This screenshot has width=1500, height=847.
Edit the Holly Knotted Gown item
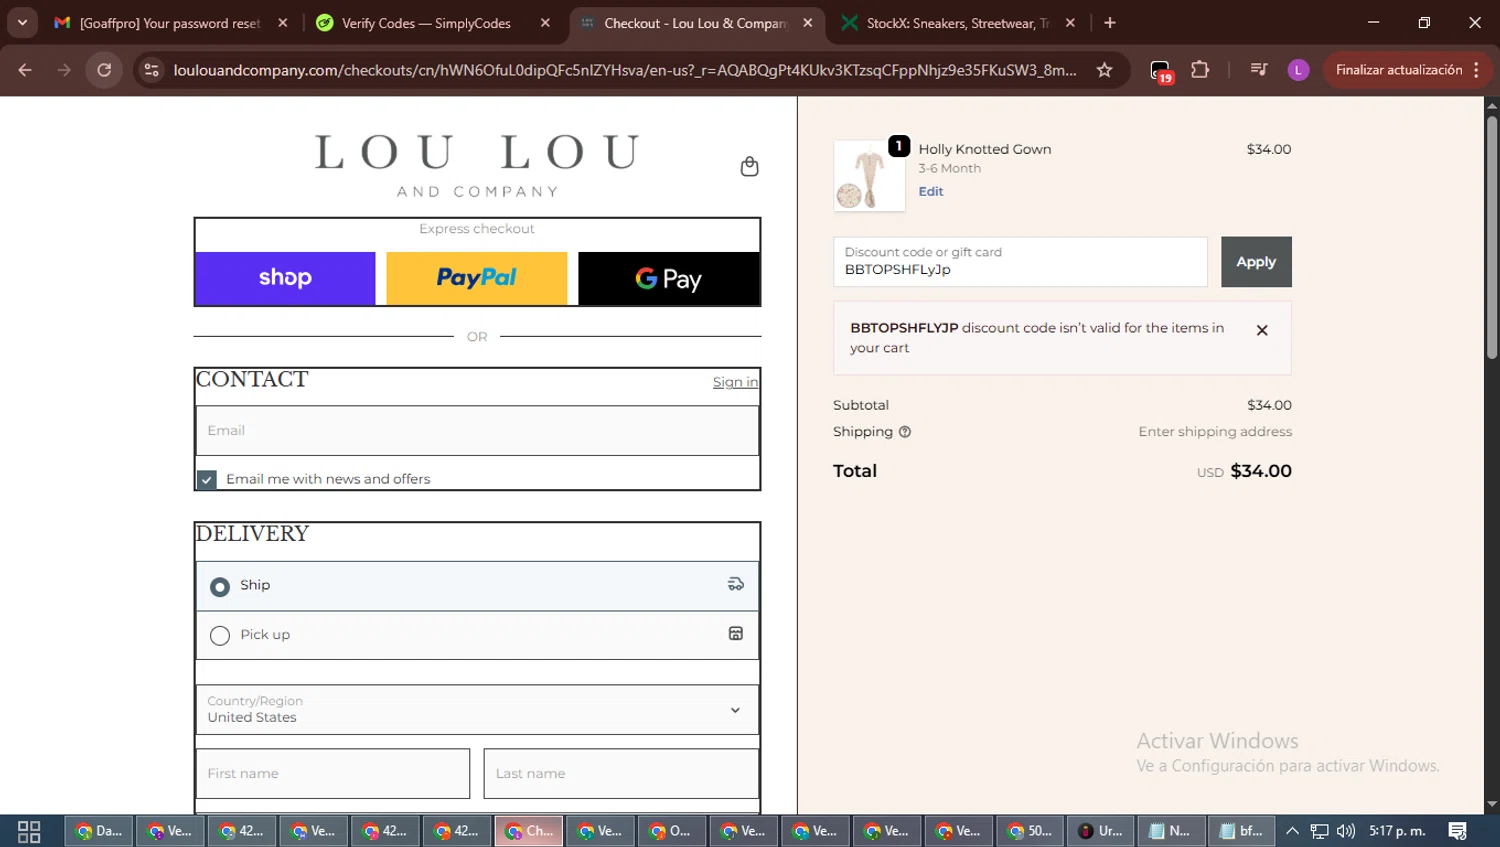(x=931, y=191)
